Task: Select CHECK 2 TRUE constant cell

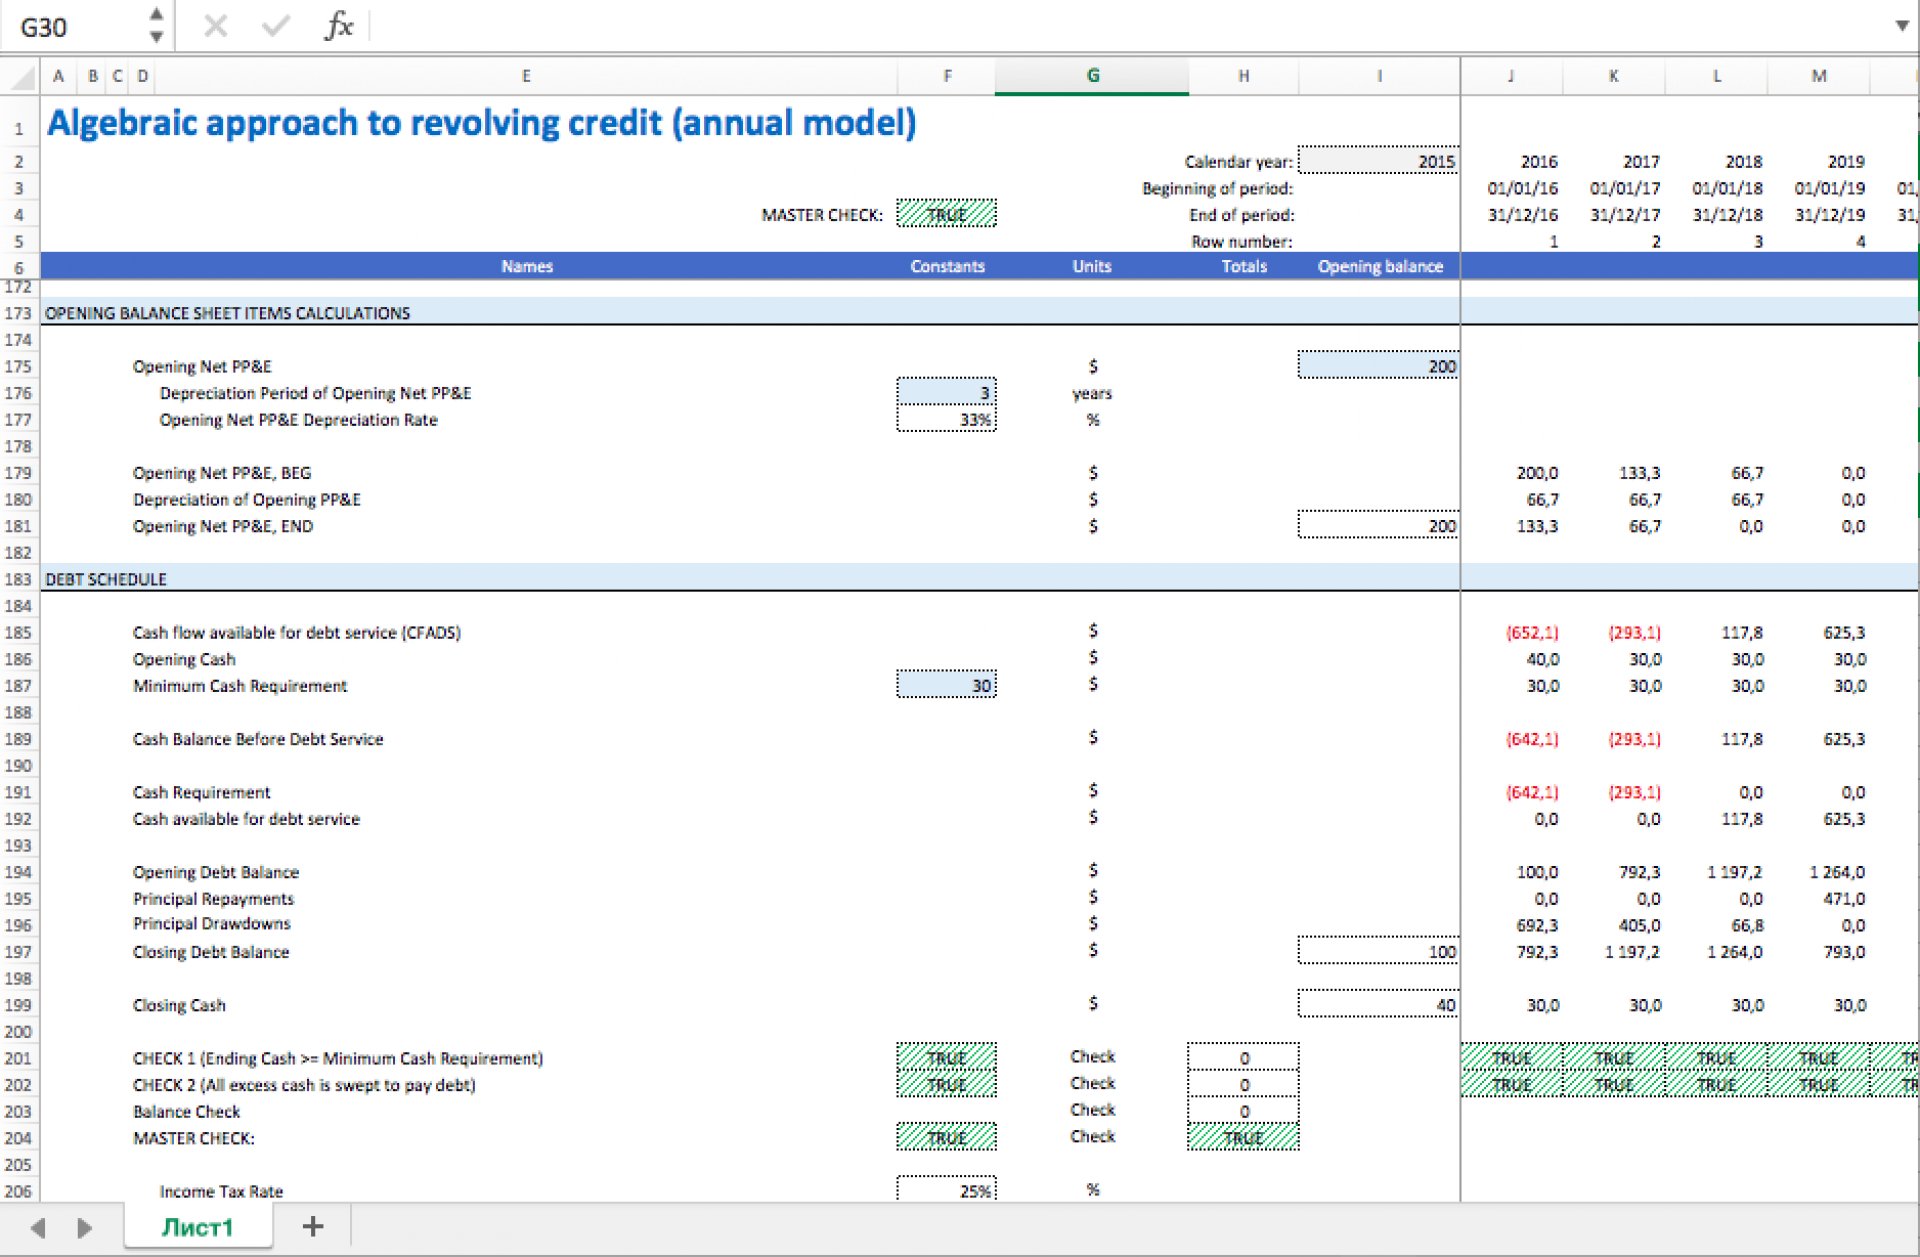Action: (x=946, y=1084)
